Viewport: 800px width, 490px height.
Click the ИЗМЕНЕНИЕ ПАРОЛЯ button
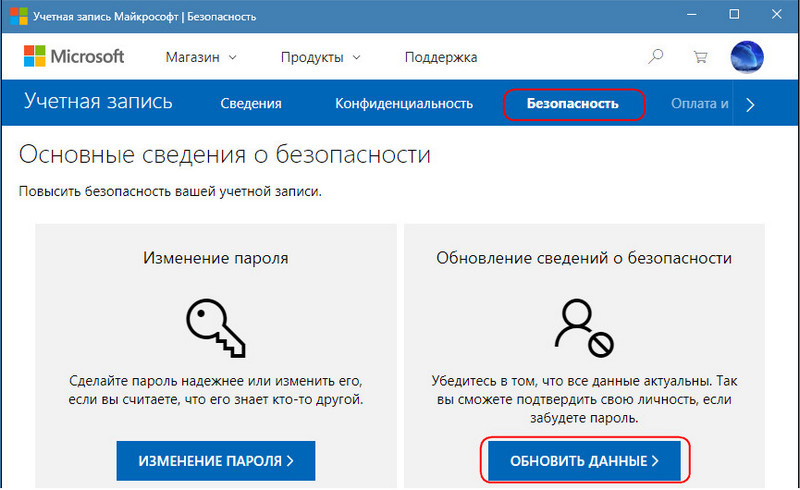(x=216, y=461)
